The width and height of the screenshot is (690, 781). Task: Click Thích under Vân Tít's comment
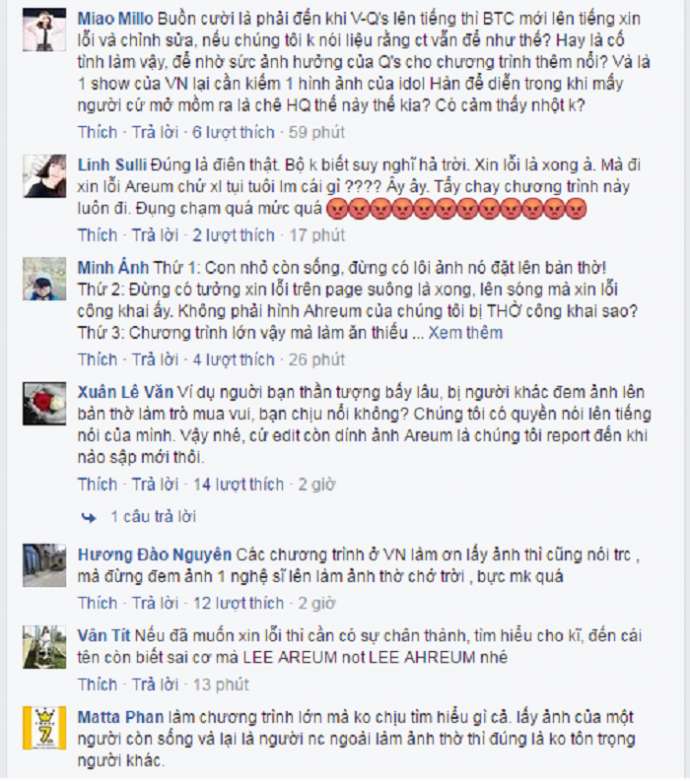click(x=97, y=684)
